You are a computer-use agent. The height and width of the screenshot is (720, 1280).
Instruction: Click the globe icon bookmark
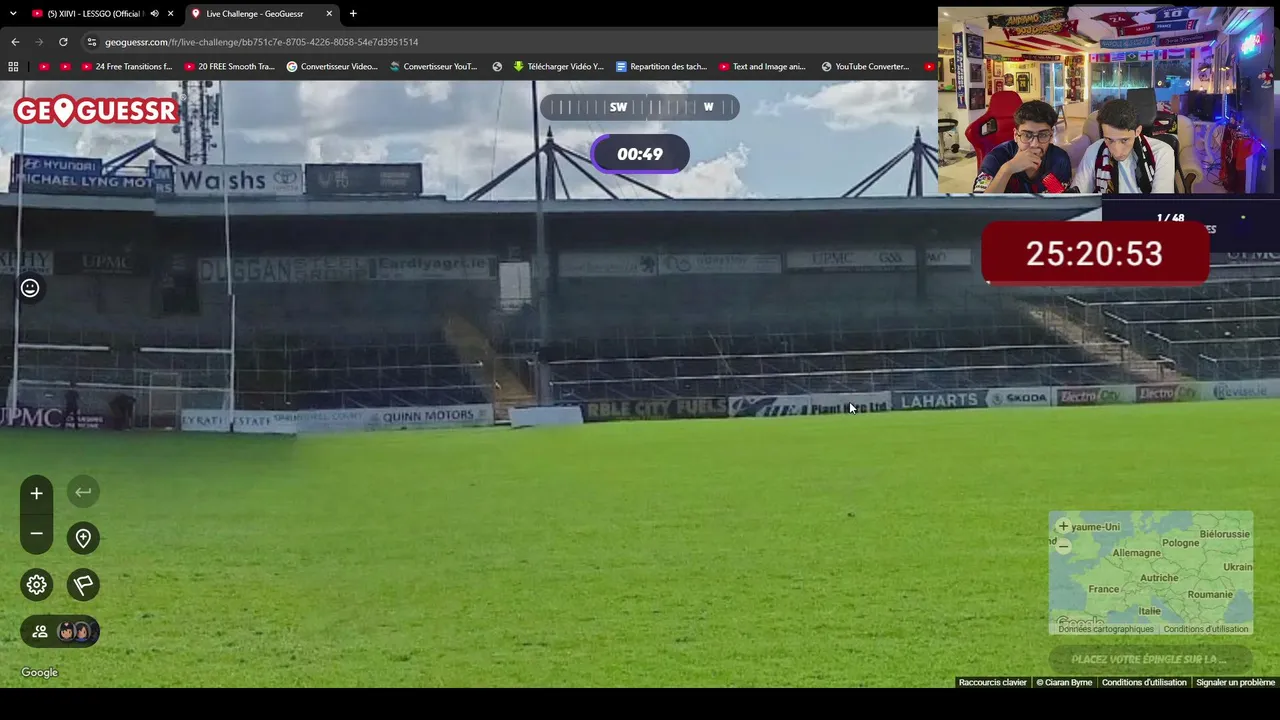[497, 67]
